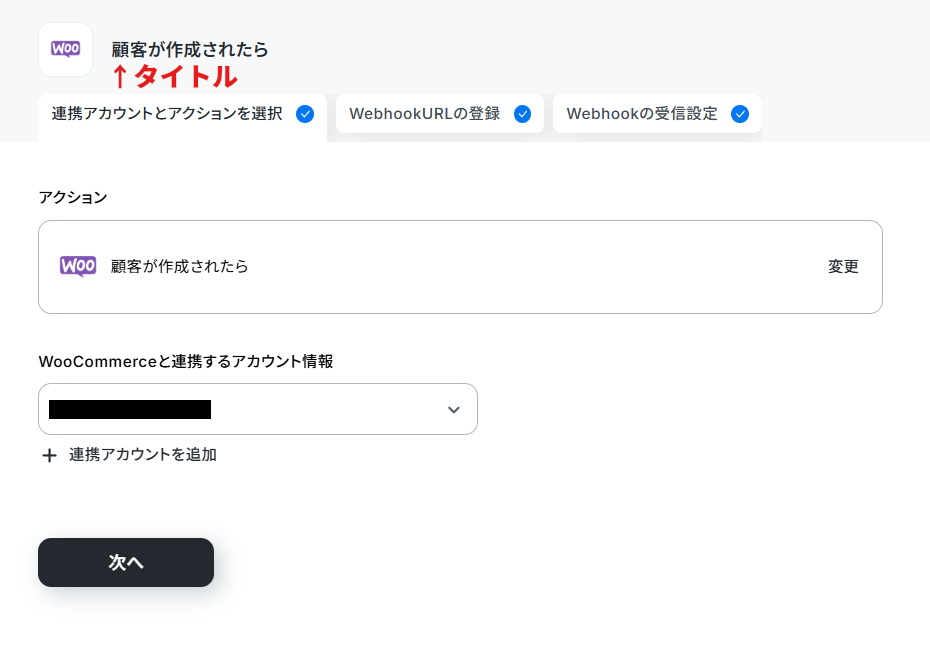Switch to the WebhookURLの登録 tab
Screen dimensions: 930x645
[x=439, y=113]
